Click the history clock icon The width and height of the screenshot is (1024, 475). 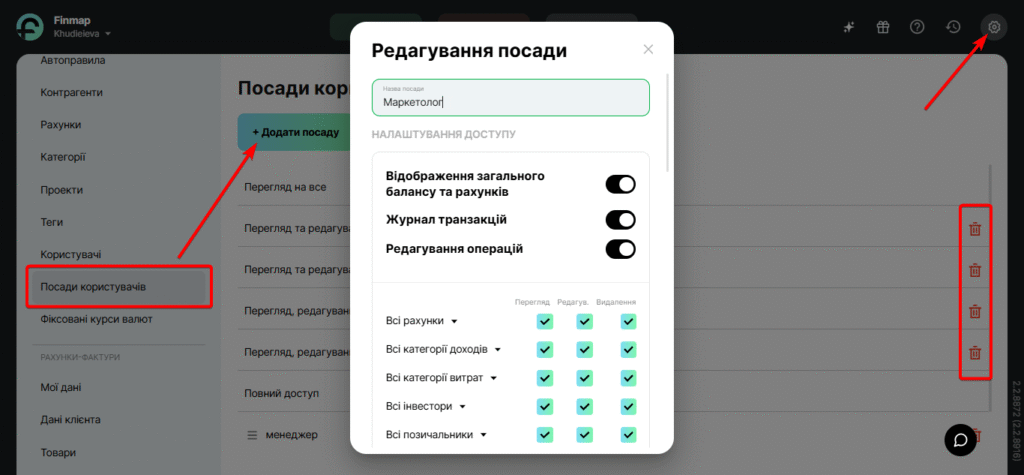pyautogui.click(x=953, y=27)
